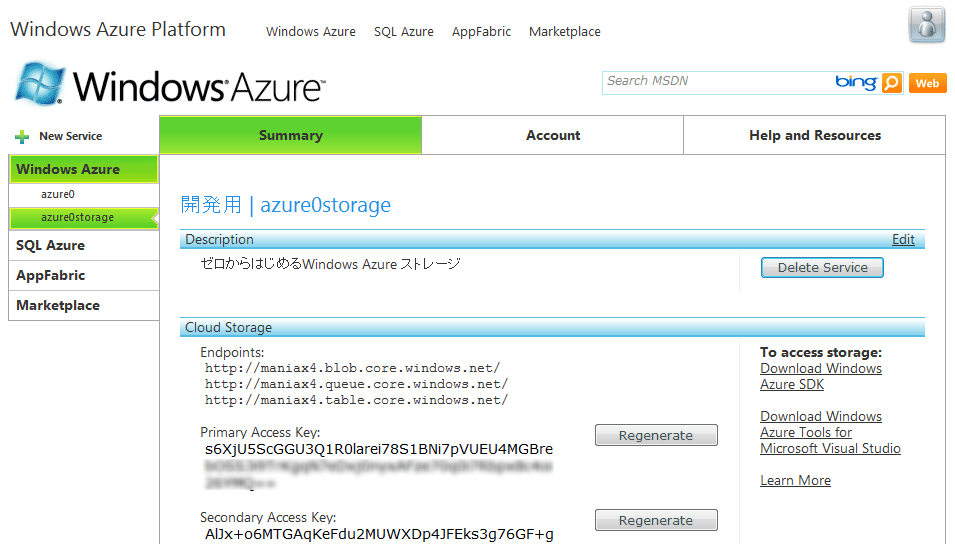Select the azure0storage sidebar item
This screenshot has height=544, width=955.
point(83,217)
